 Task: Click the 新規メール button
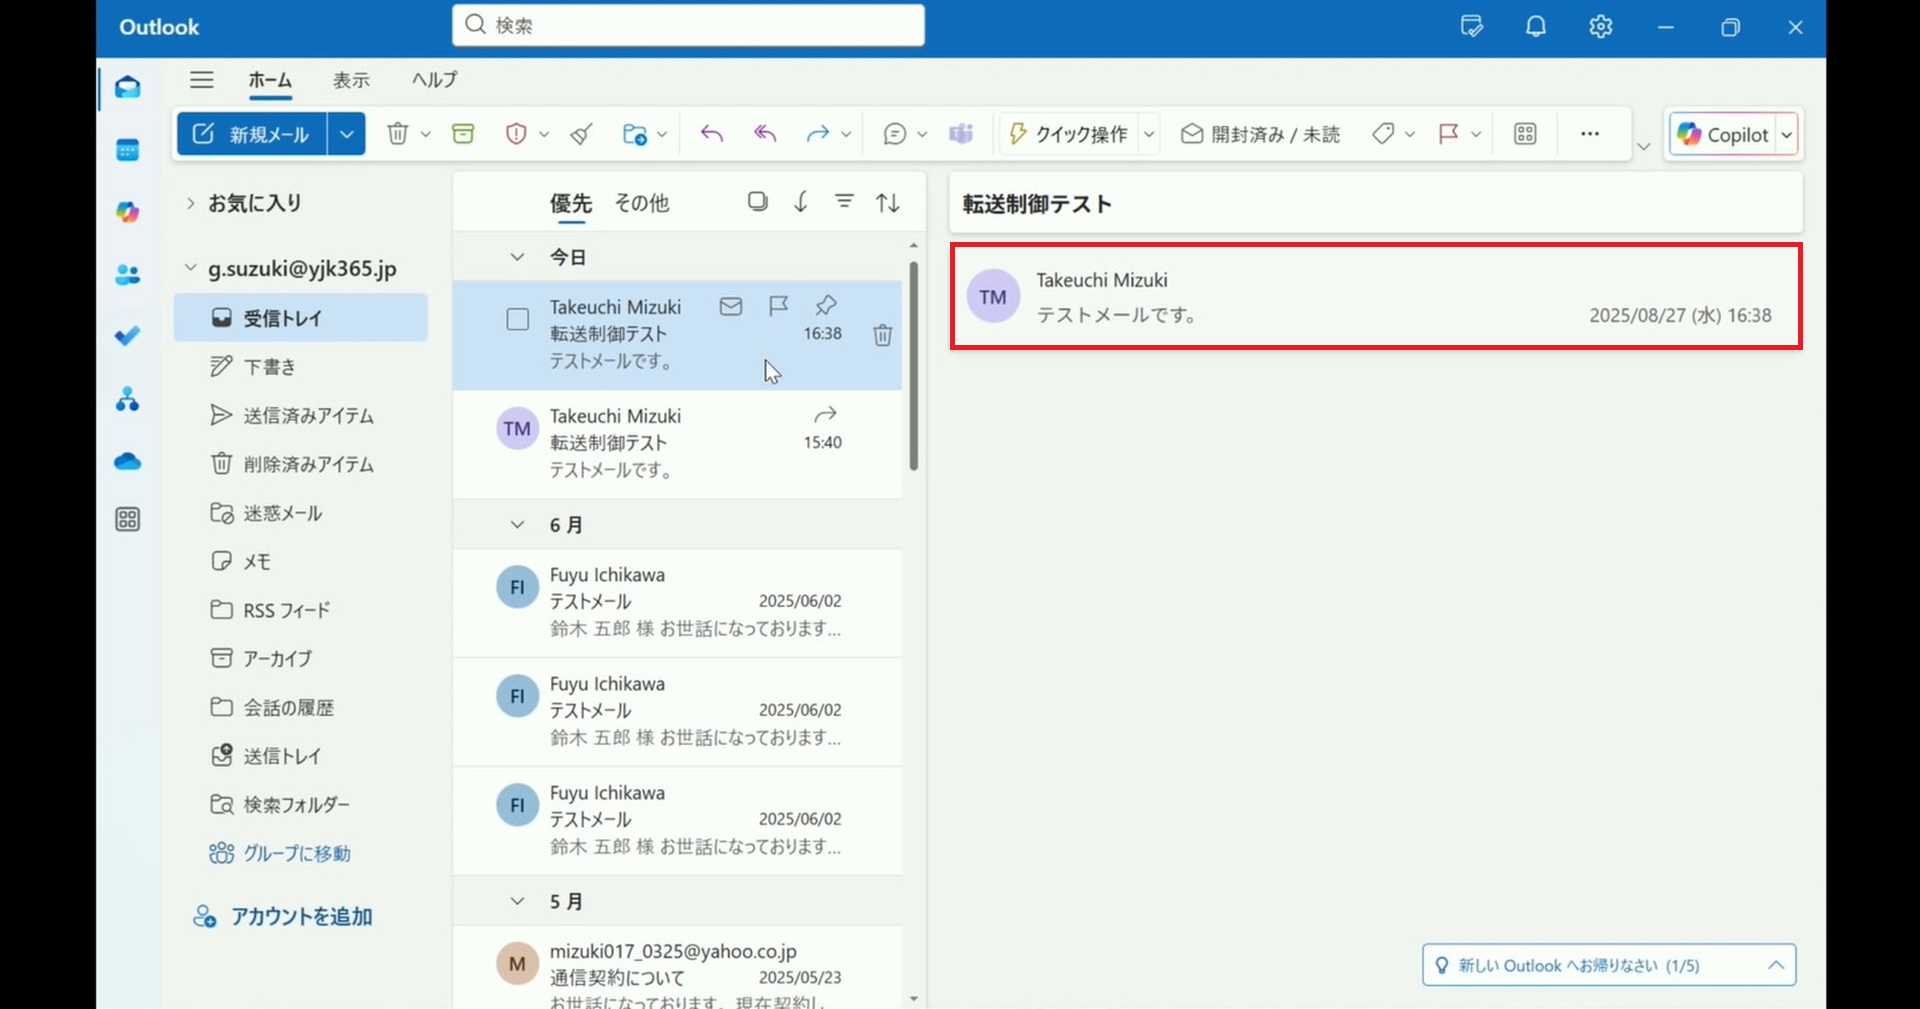[252, 134]
